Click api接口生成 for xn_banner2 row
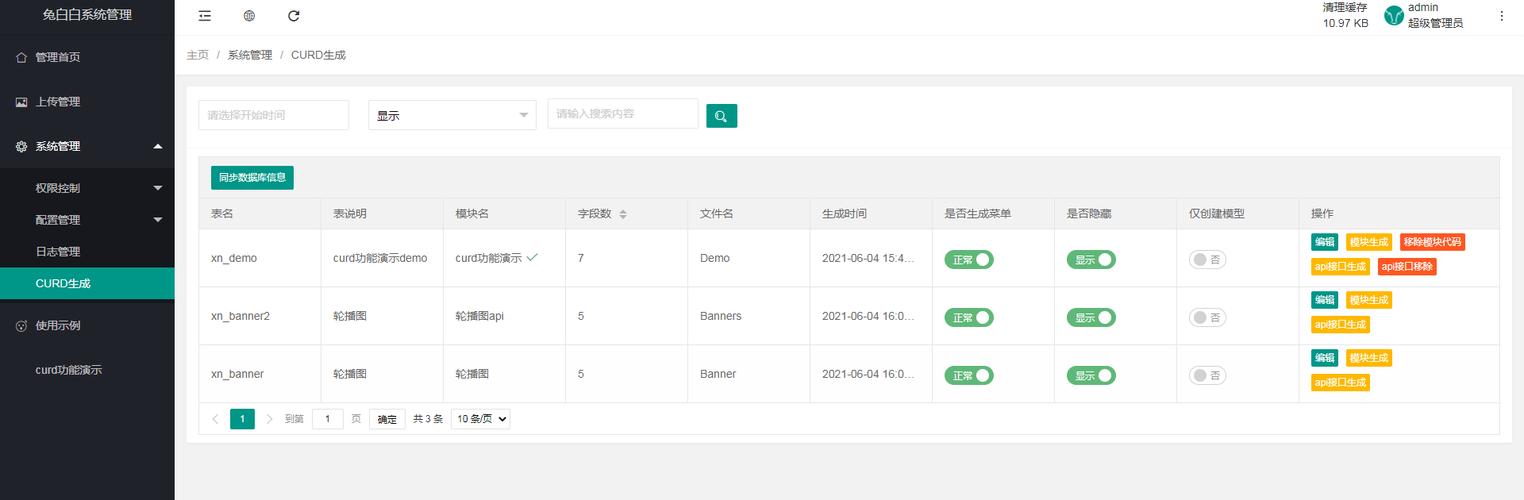Screen dimensions: 1524x500 1341,325
